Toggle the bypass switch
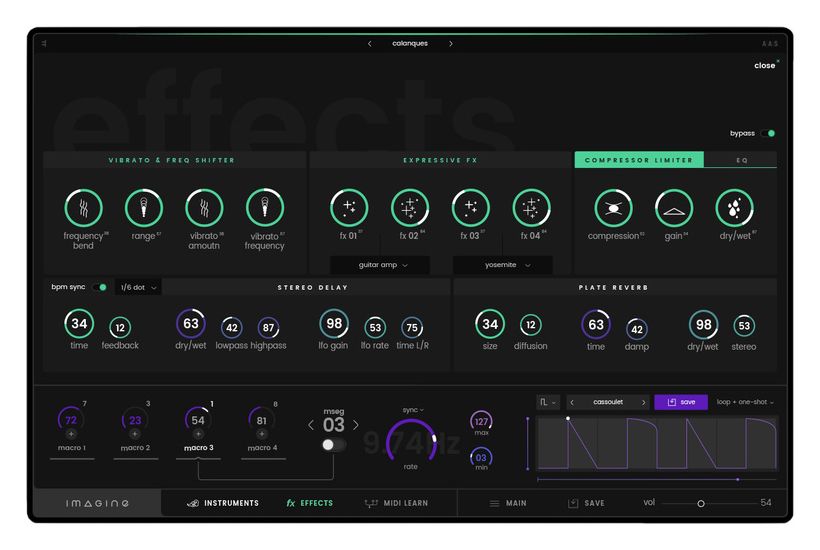 768,133
